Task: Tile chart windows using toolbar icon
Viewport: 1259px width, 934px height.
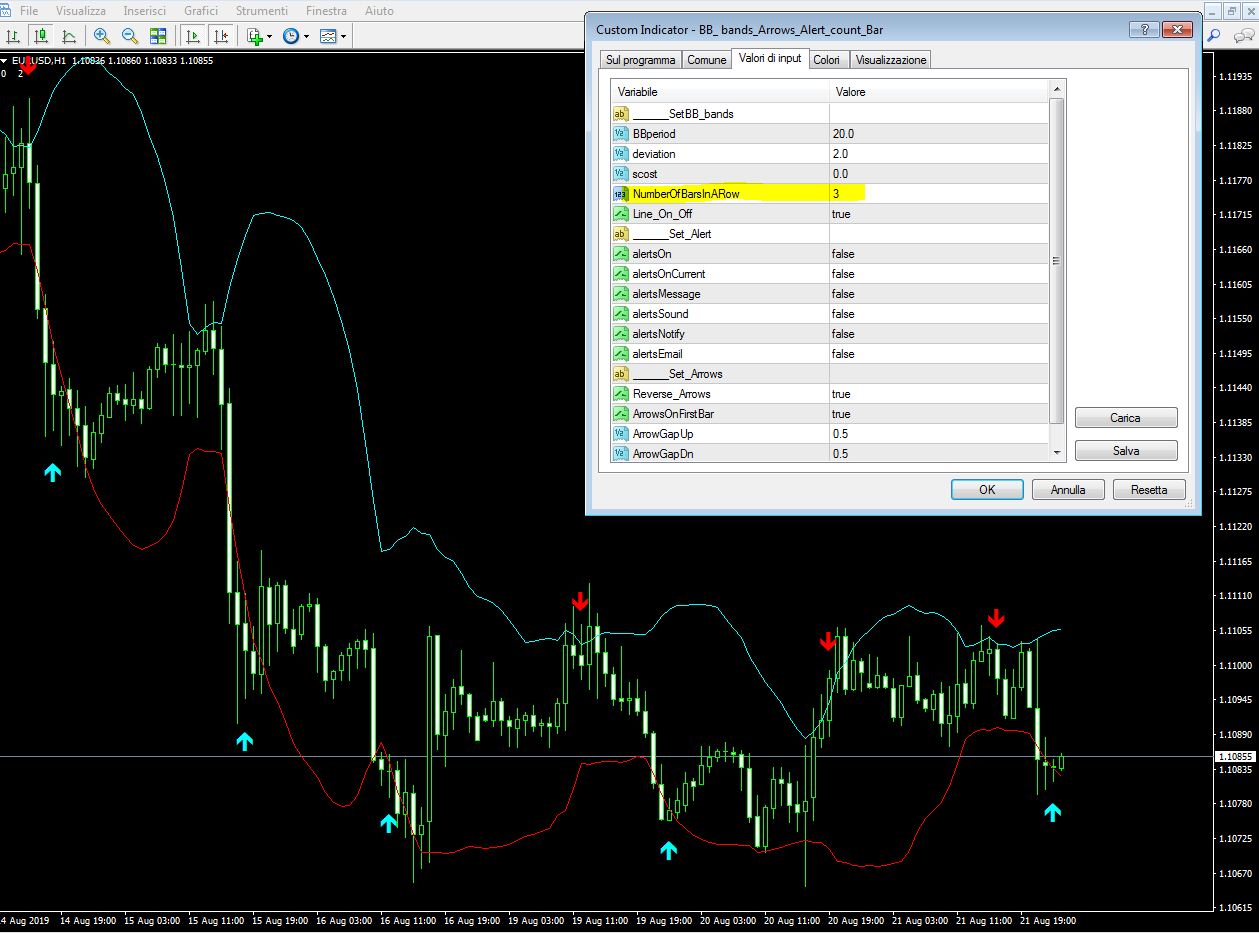Action: click(158, 36)
